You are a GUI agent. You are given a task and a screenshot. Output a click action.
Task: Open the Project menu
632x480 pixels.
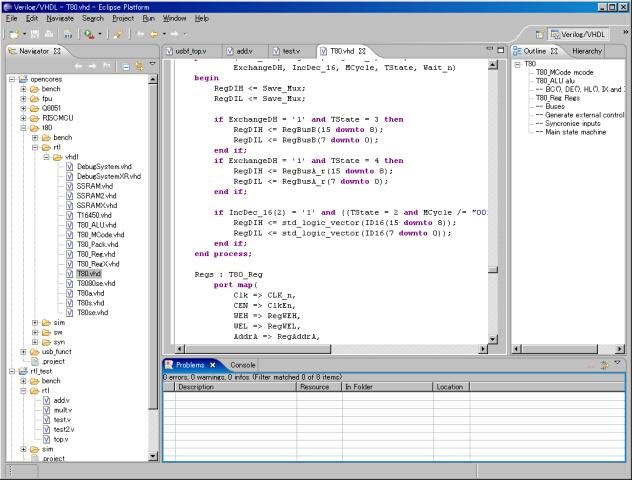click(x=122, y=18)
